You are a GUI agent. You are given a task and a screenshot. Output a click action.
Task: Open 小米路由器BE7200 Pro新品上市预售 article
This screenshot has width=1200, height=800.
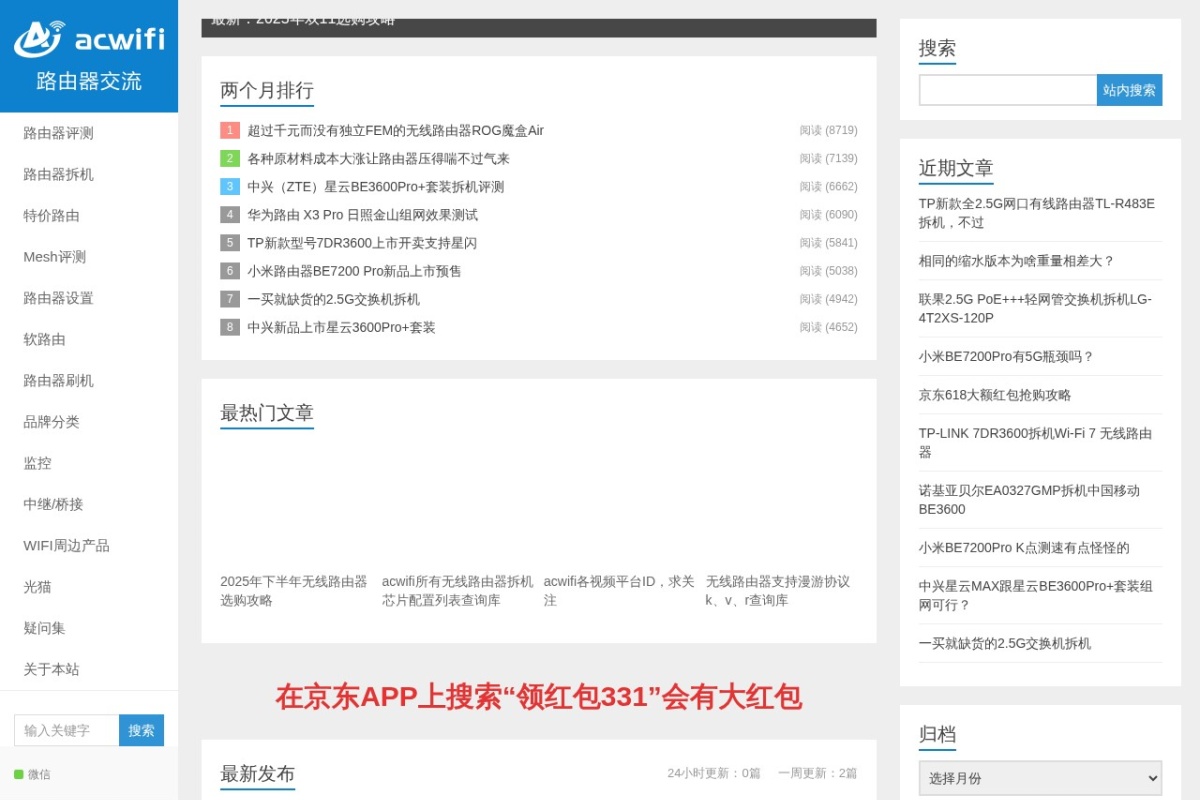[x=355, y=270]
